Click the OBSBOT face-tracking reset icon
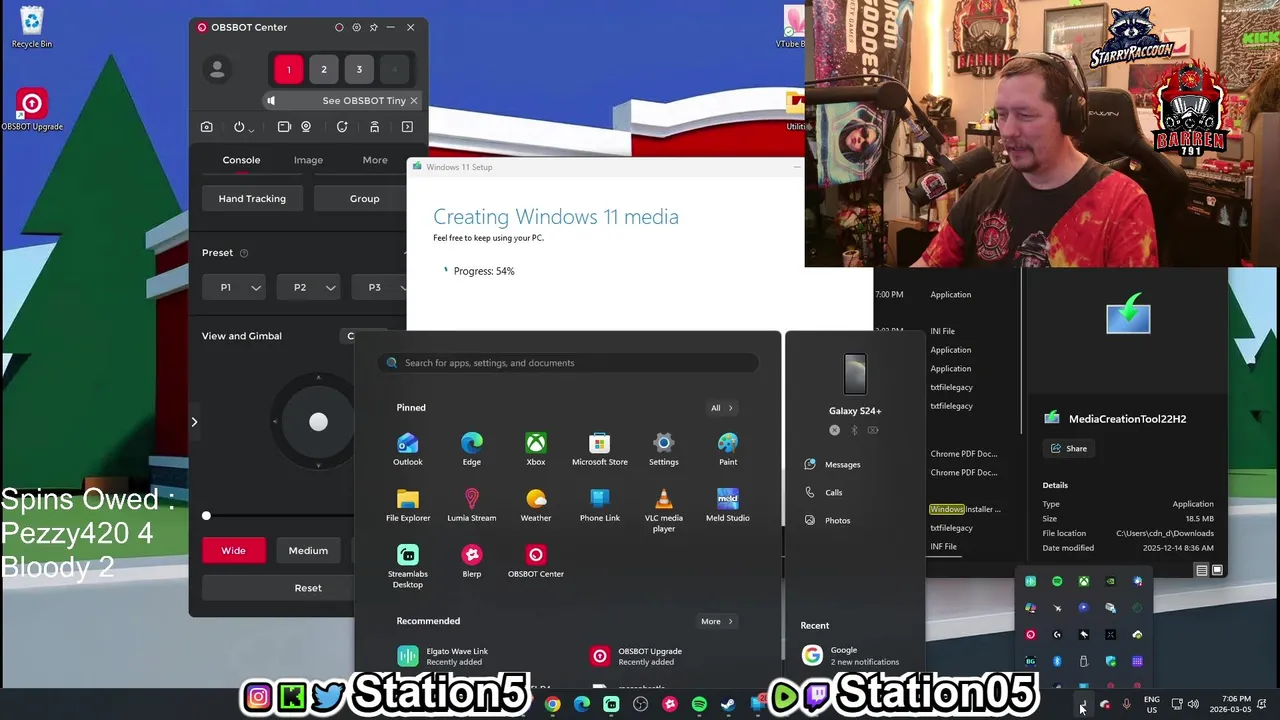This screenshot has height=720, width=1280. point(342,127)
